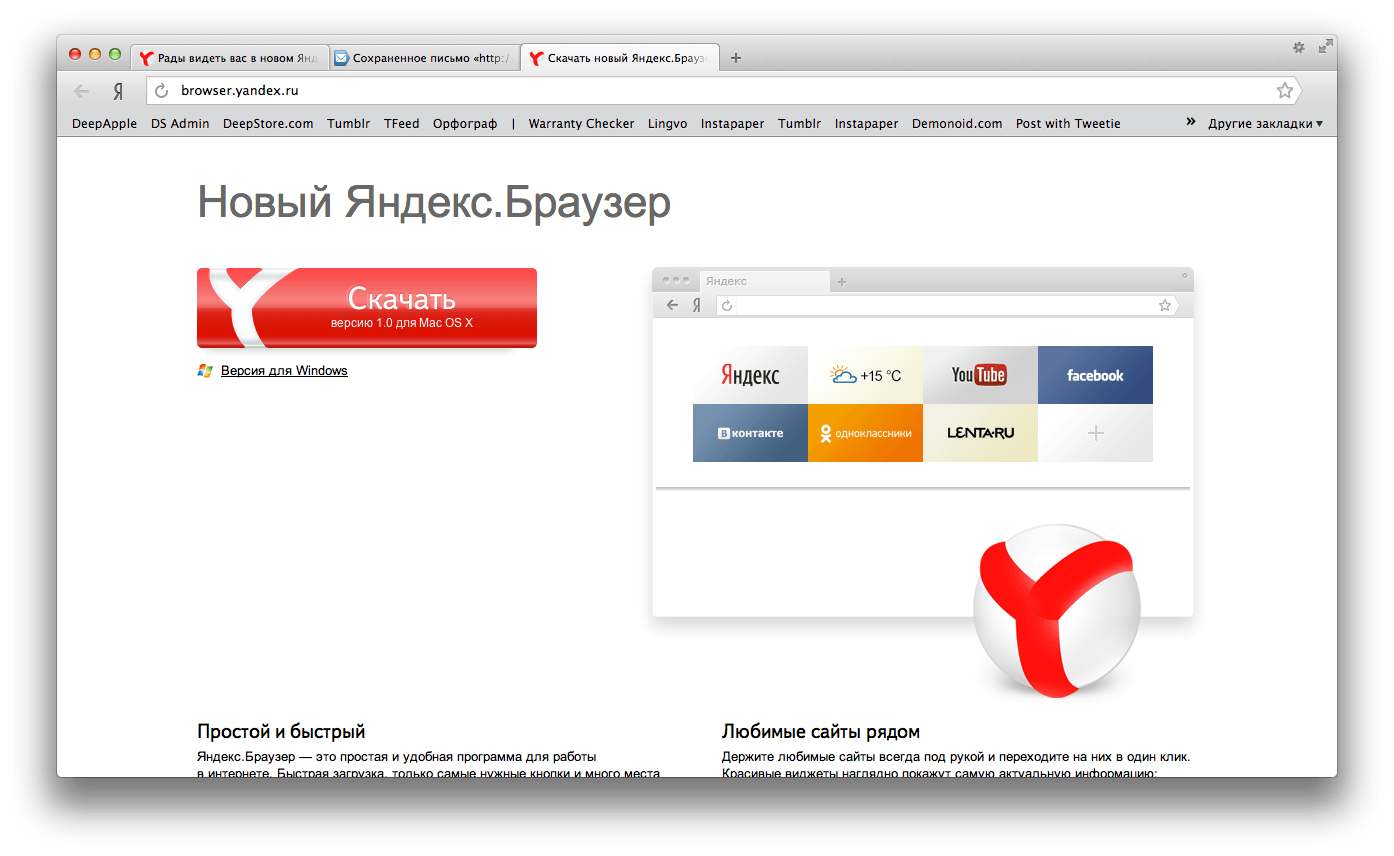Open the Орфограф bookmark
This screenshot has width=1394, height=856.
pyautogui.click(x=465, y=123)
